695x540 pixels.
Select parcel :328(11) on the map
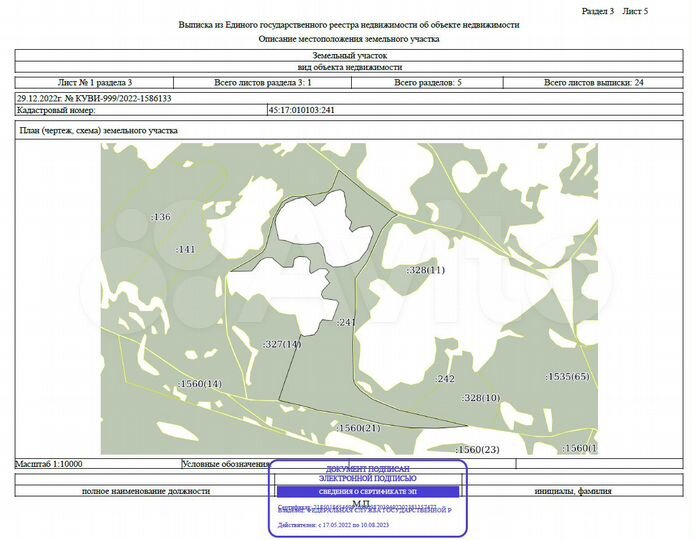coord(426,270)
